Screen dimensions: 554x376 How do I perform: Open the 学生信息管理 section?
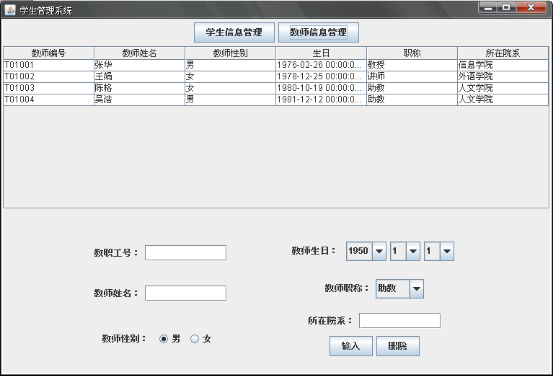[234, 33]
